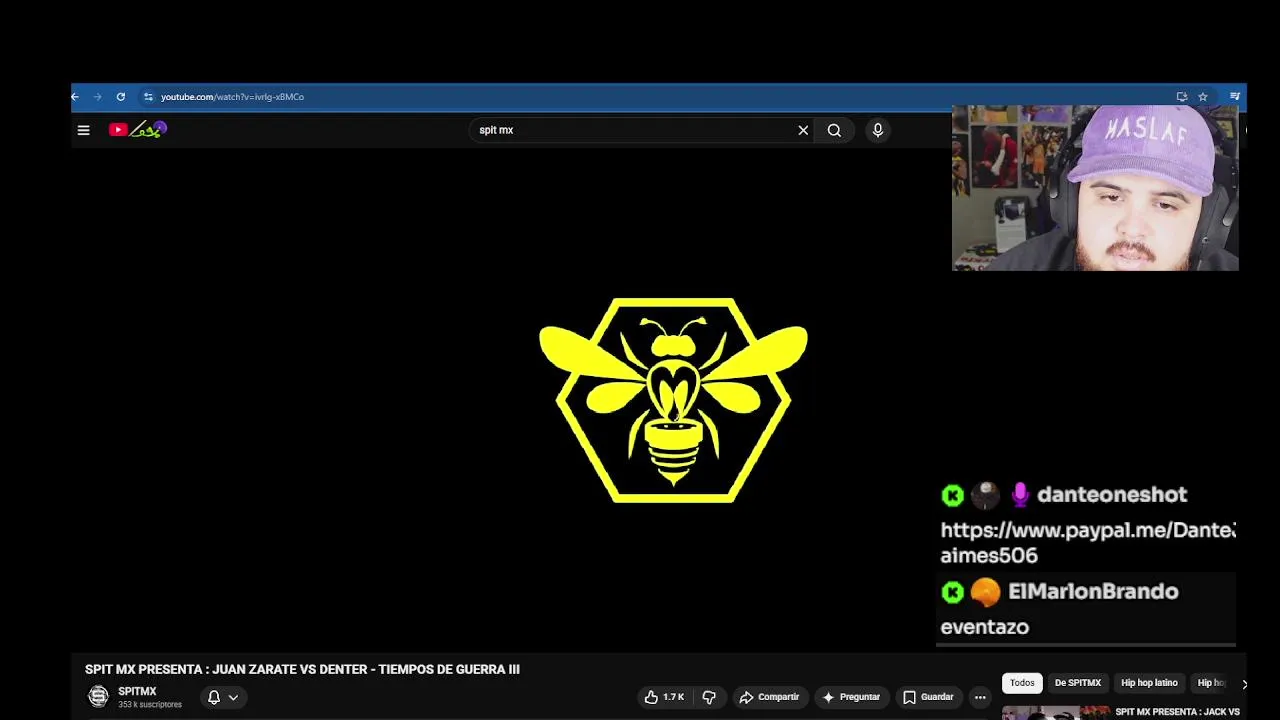
Task: Click the Preguntar button
Action: (851, 697)
